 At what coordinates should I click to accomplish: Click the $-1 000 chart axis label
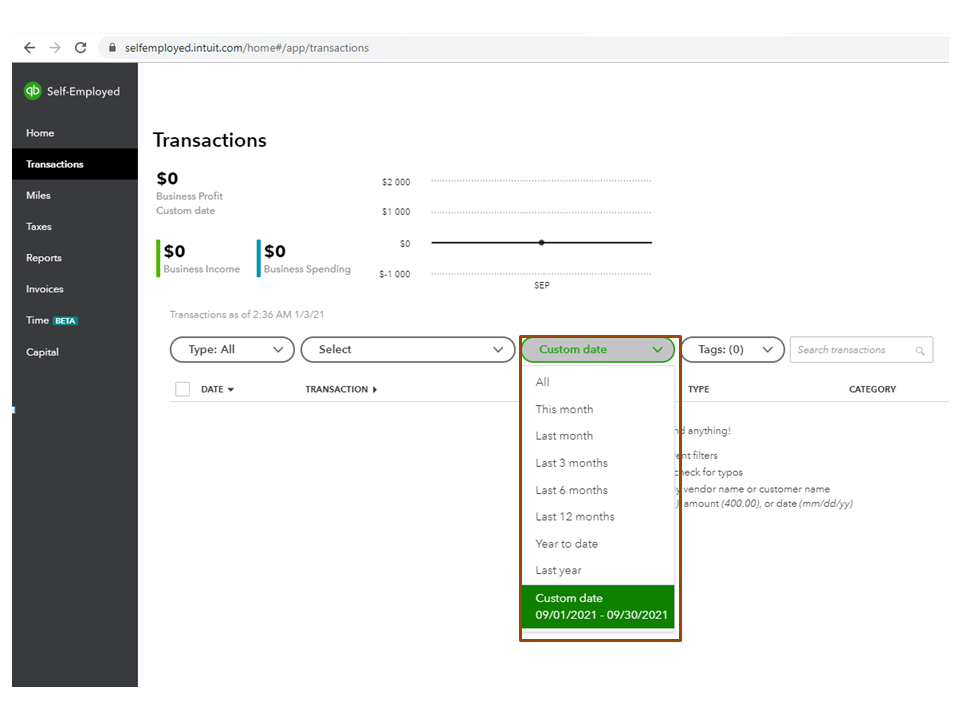click(395, 274)
